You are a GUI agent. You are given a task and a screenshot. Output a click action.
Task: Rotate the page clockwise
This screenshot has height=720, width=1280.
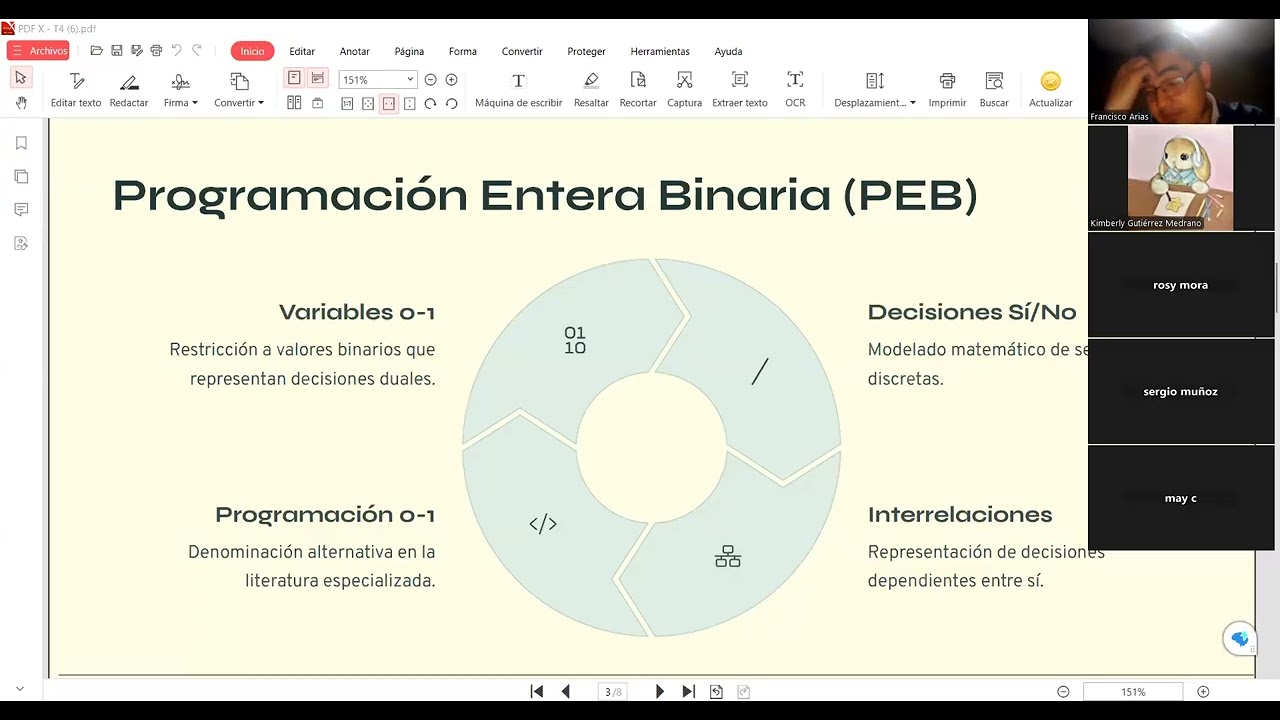(430, 104)
